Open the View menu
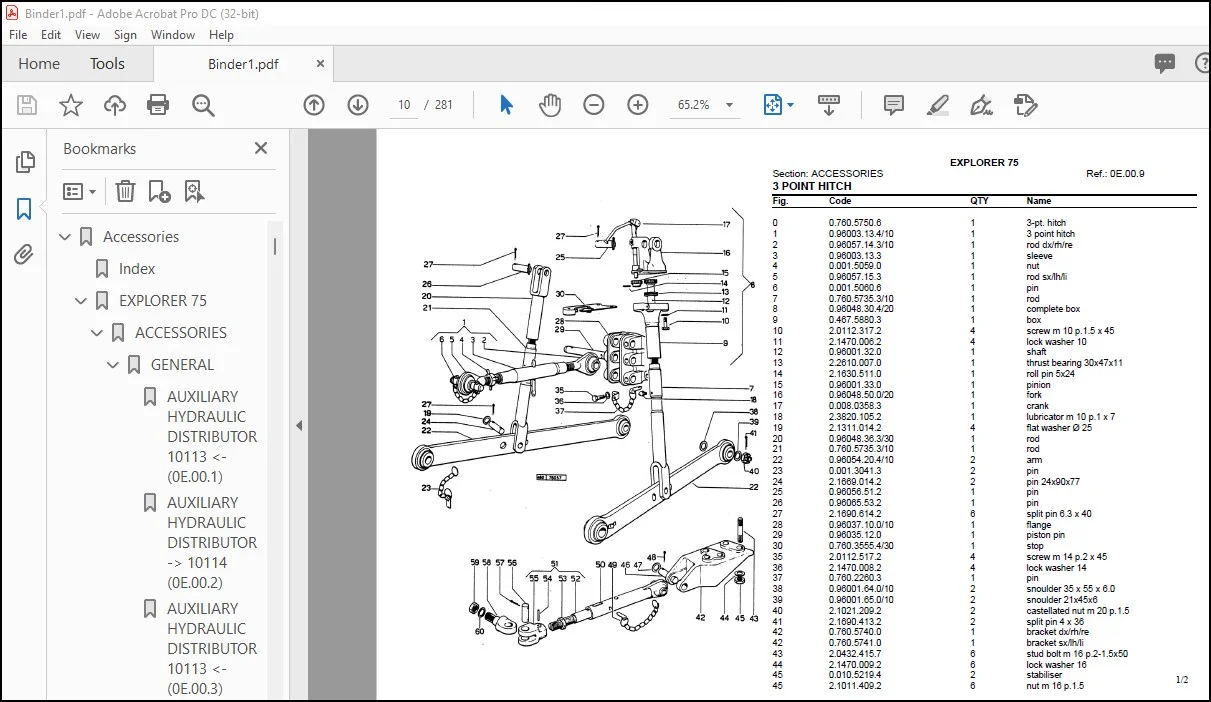Screen dimensions: 1211x702 [x=87, y=34]
